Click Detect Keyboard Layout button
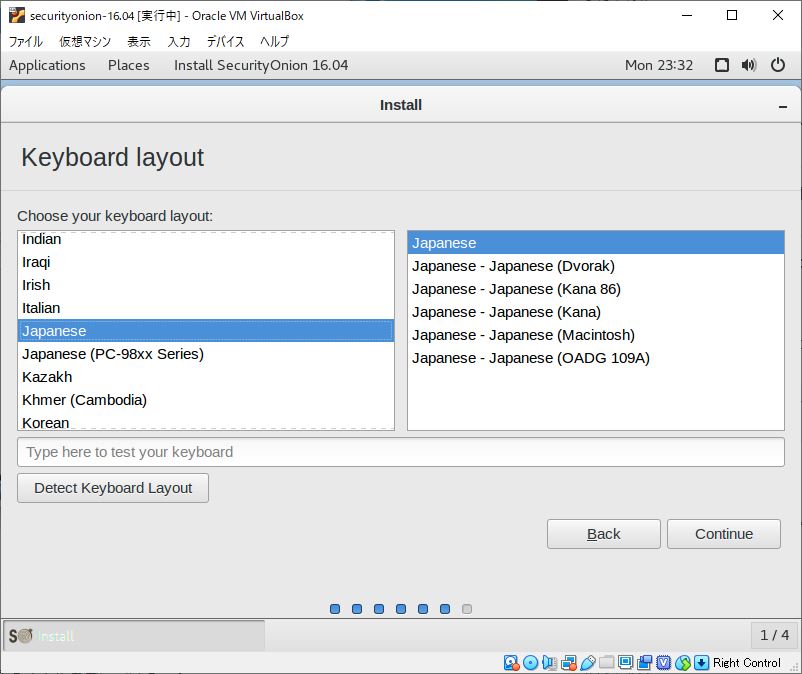The image size is (802, 674). 113,488
